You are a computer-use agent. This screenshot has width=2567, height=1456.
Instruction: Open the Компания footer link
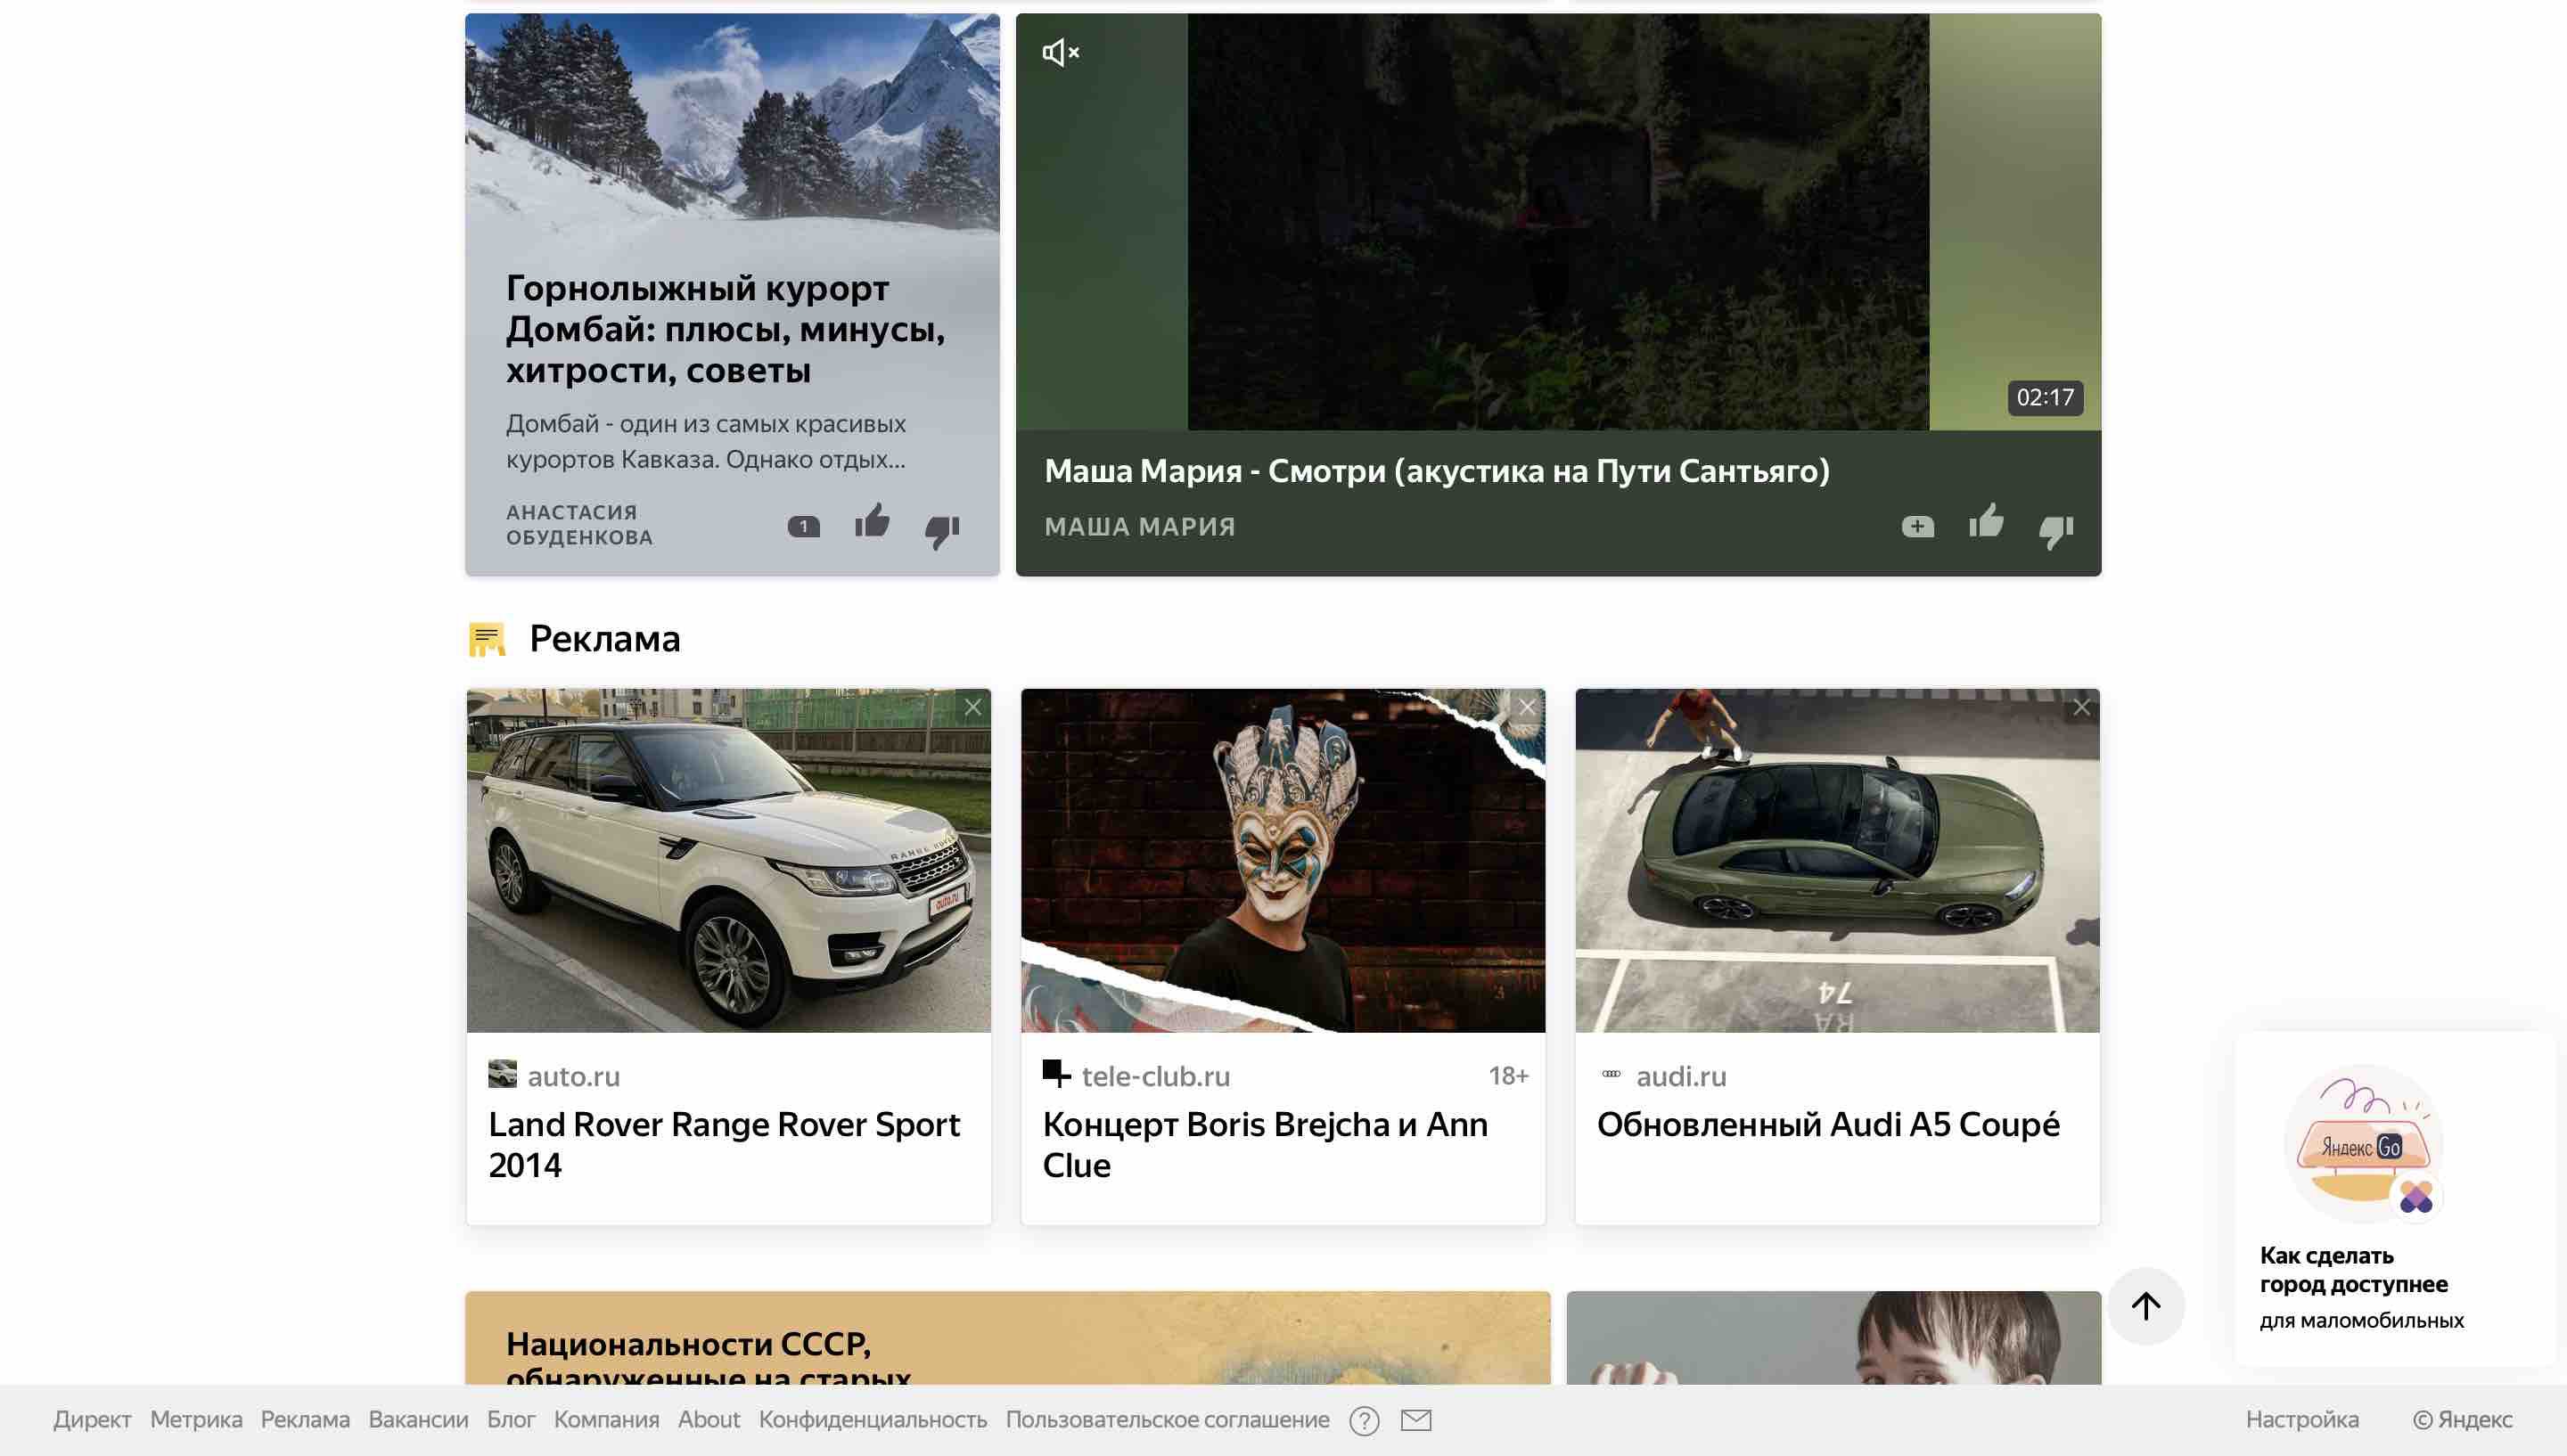point(606,1420)
